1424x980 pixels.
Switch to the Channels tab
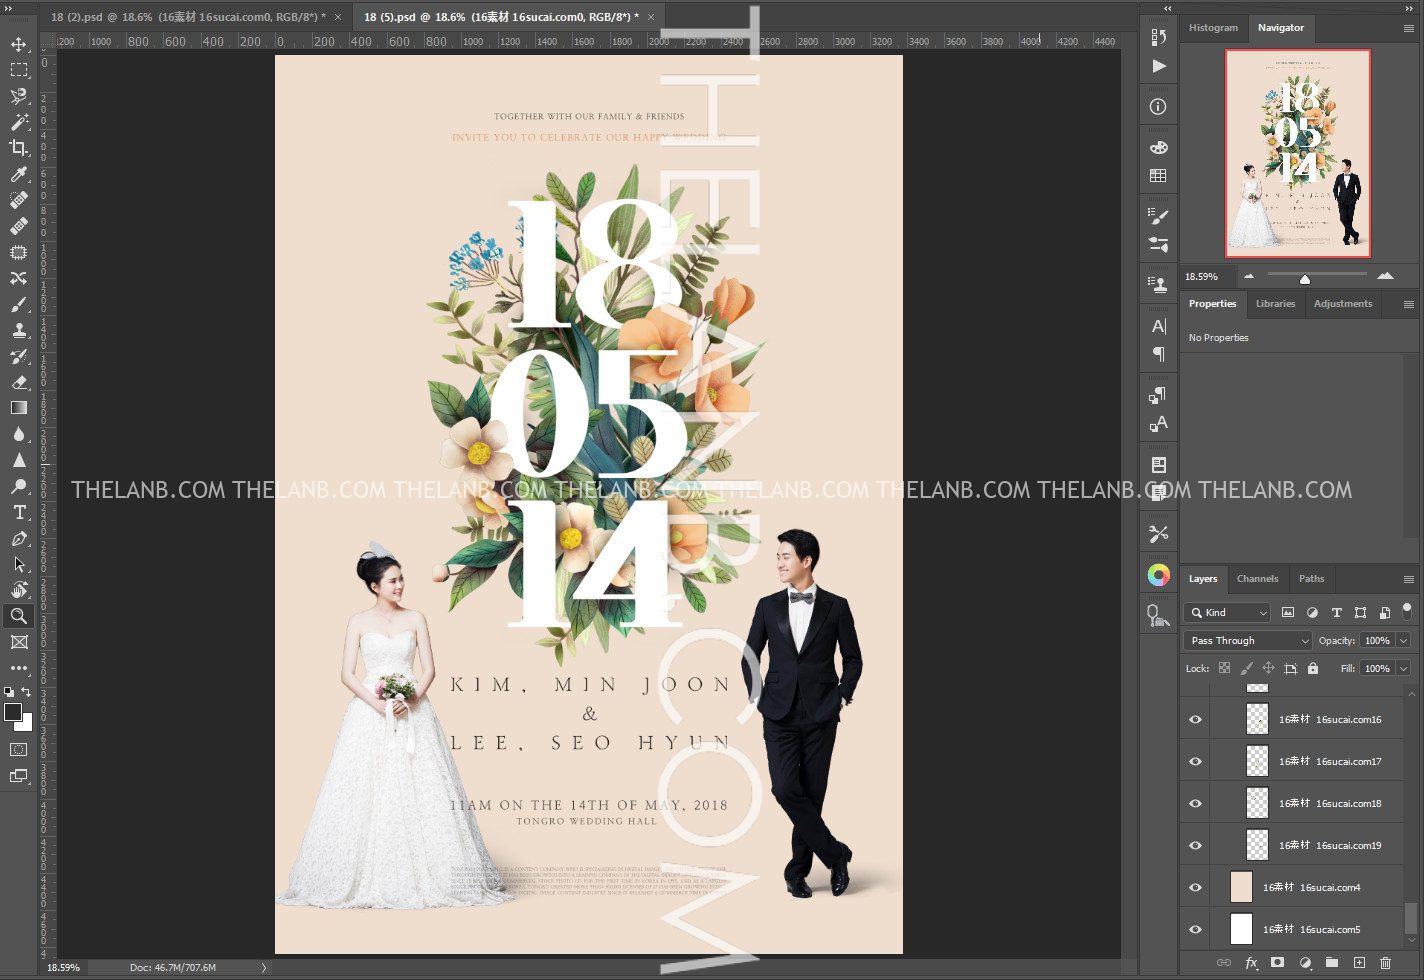1257,579
